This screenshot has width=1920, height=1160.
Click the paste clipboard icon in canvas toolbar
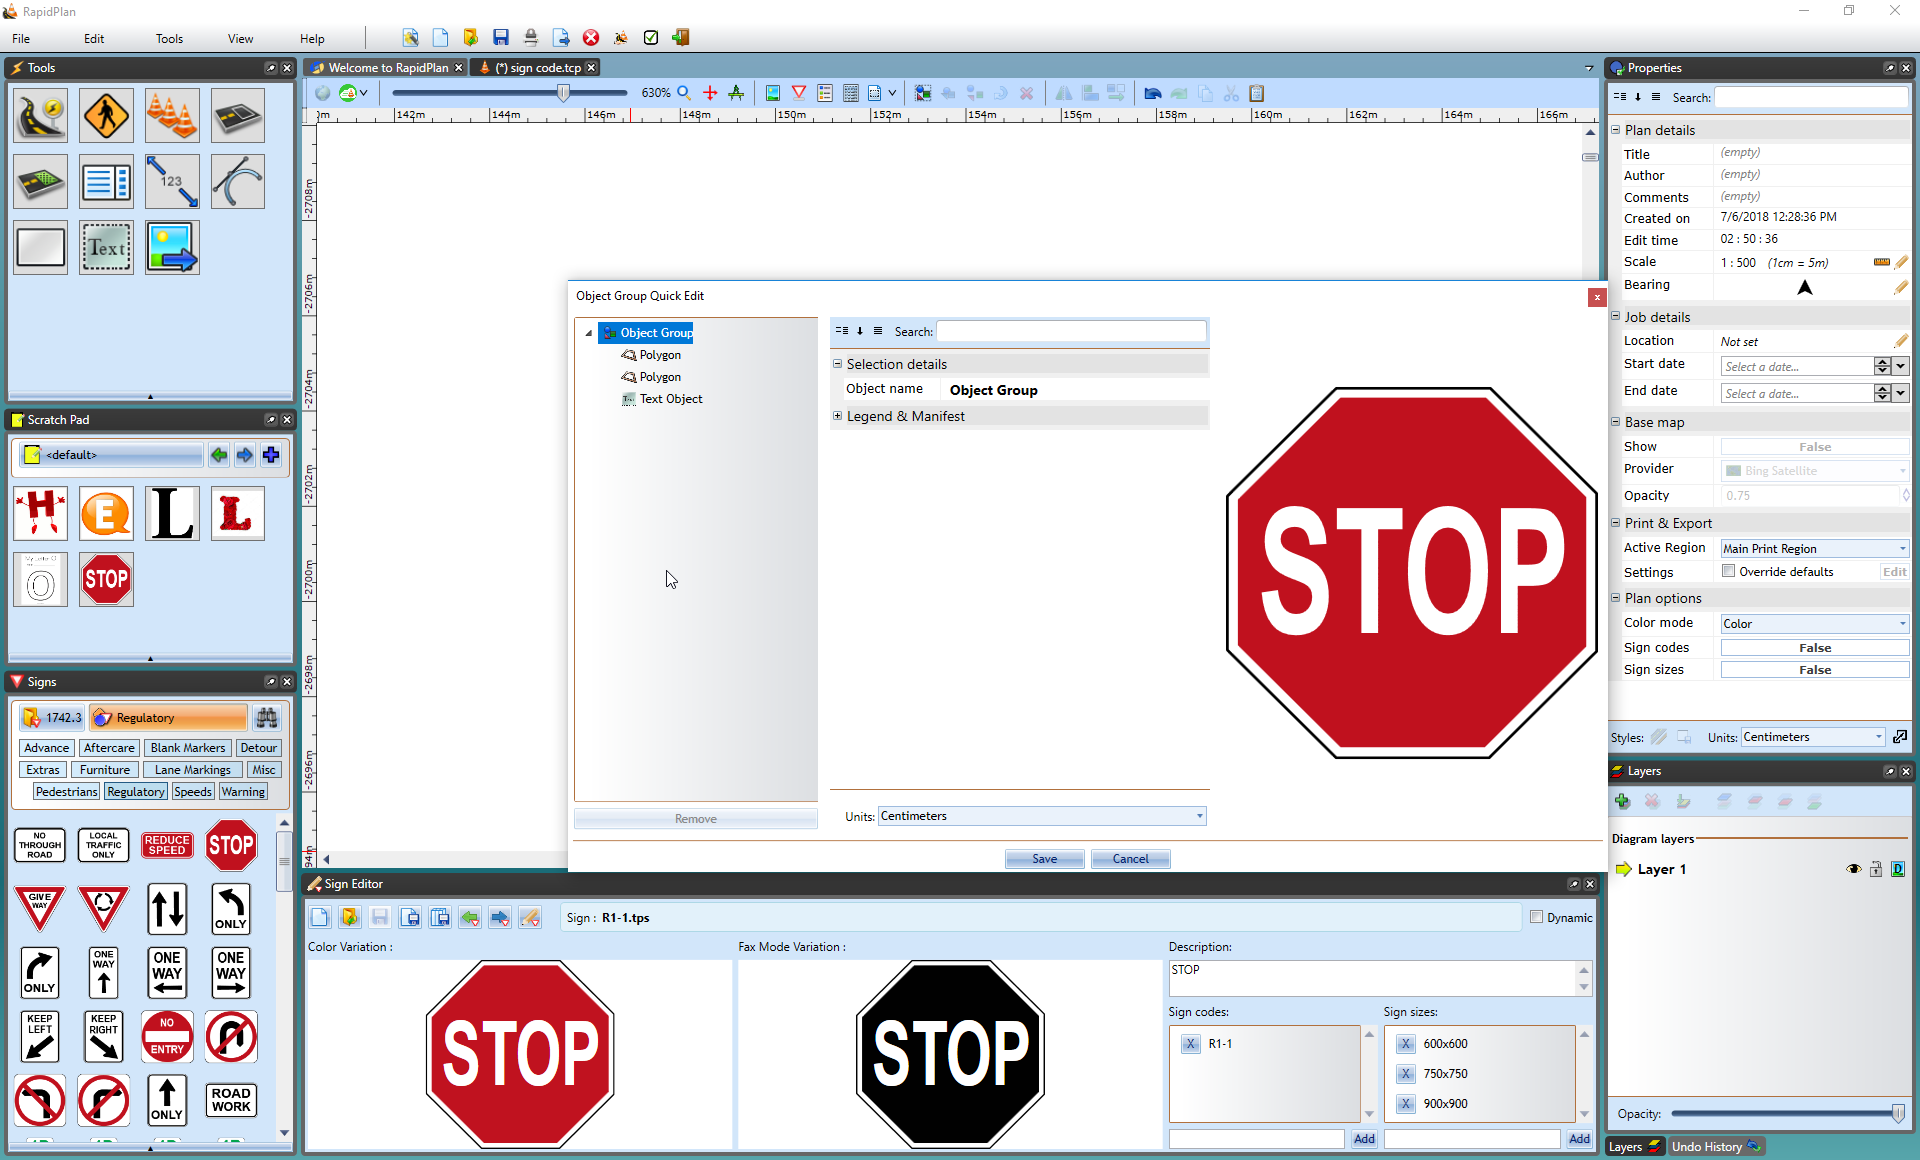[x=1257, y=93]
